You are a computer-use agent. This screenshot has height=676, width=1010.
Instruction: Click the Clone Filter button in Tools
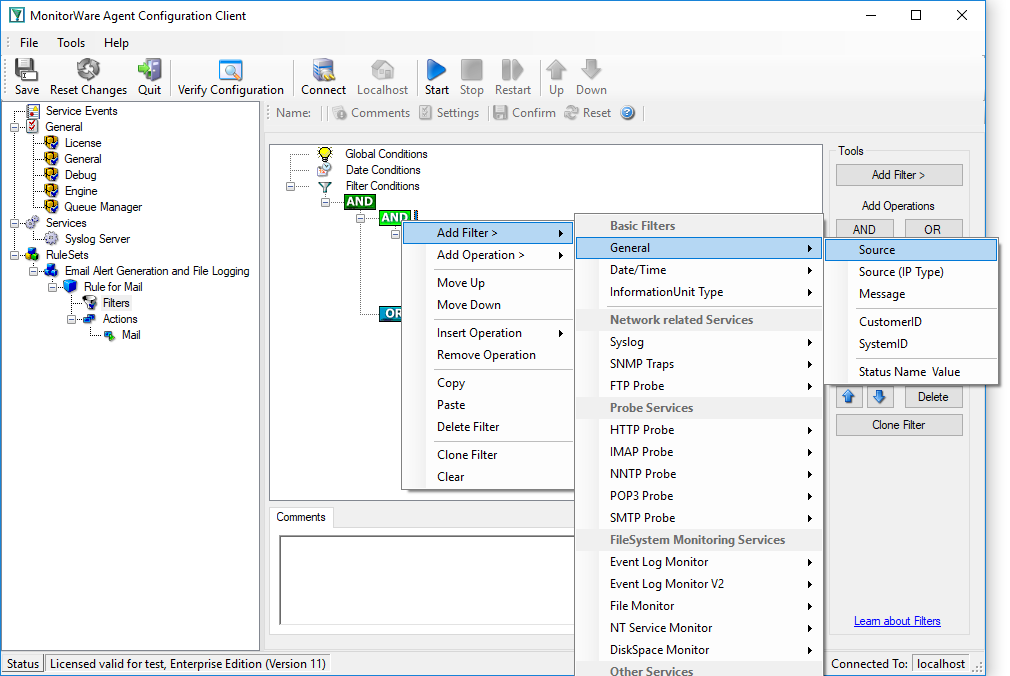pos(899,425)
